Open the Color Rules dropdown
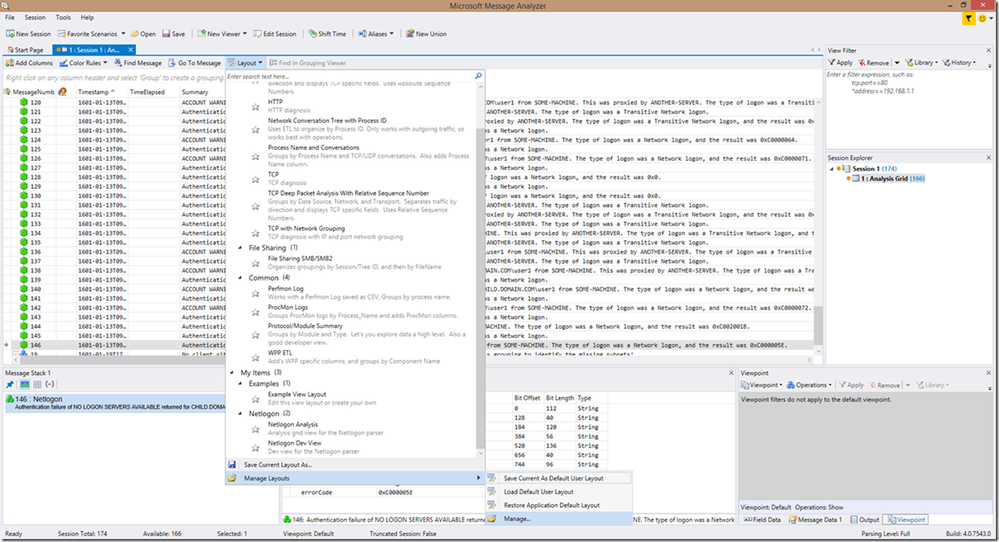Viewport: 999px width, 542px height. [85, 63]
